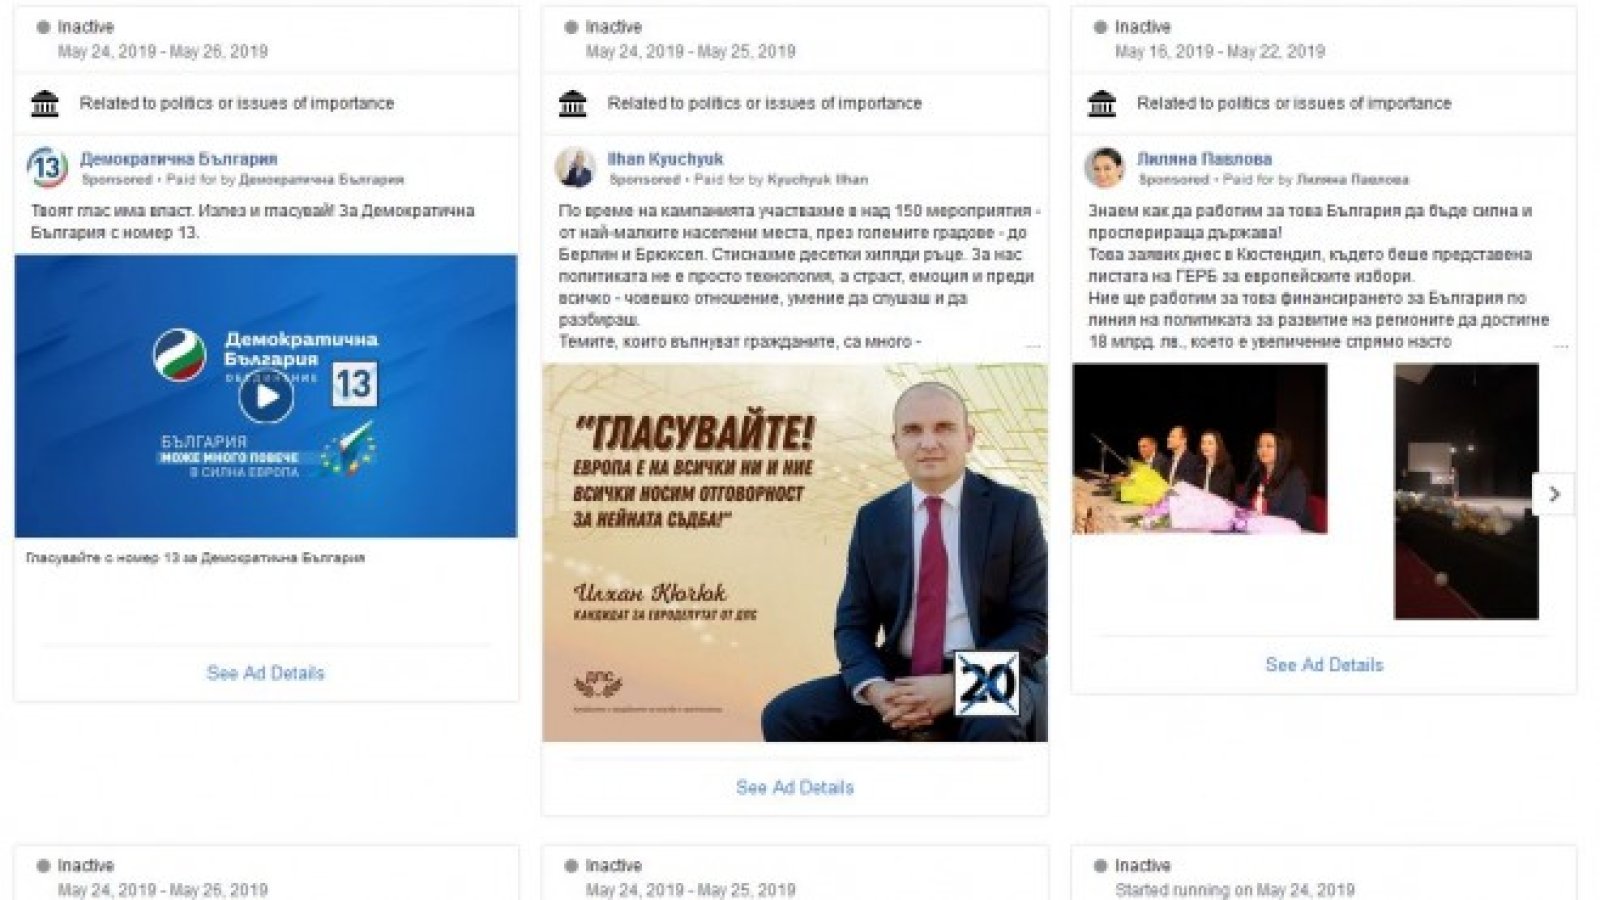Click the Гласувайте с номер 13 caption
Screen dimensions: 1600x900
point(196,558)
